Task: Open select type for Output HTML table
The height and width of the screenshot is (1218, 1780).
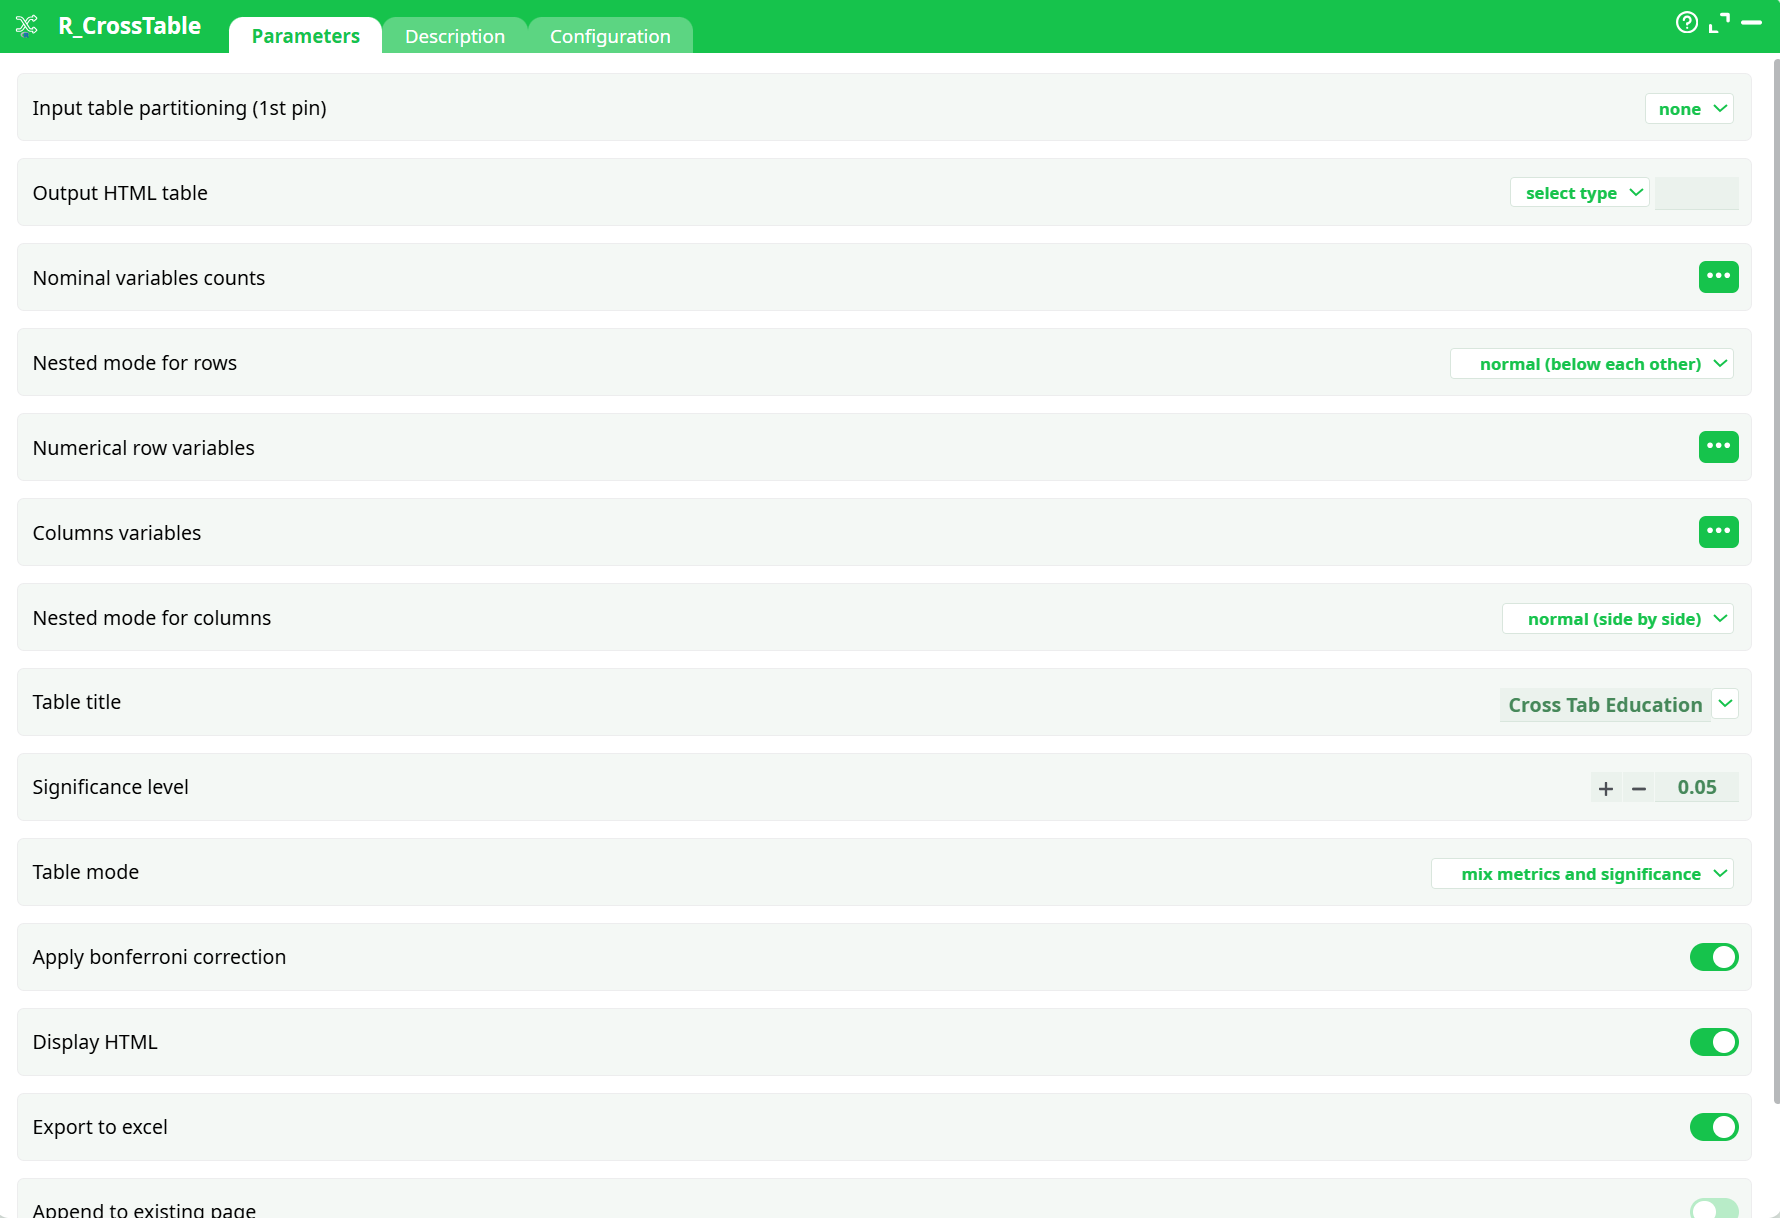Action: pyautogui.click(x=1579, y=192)
